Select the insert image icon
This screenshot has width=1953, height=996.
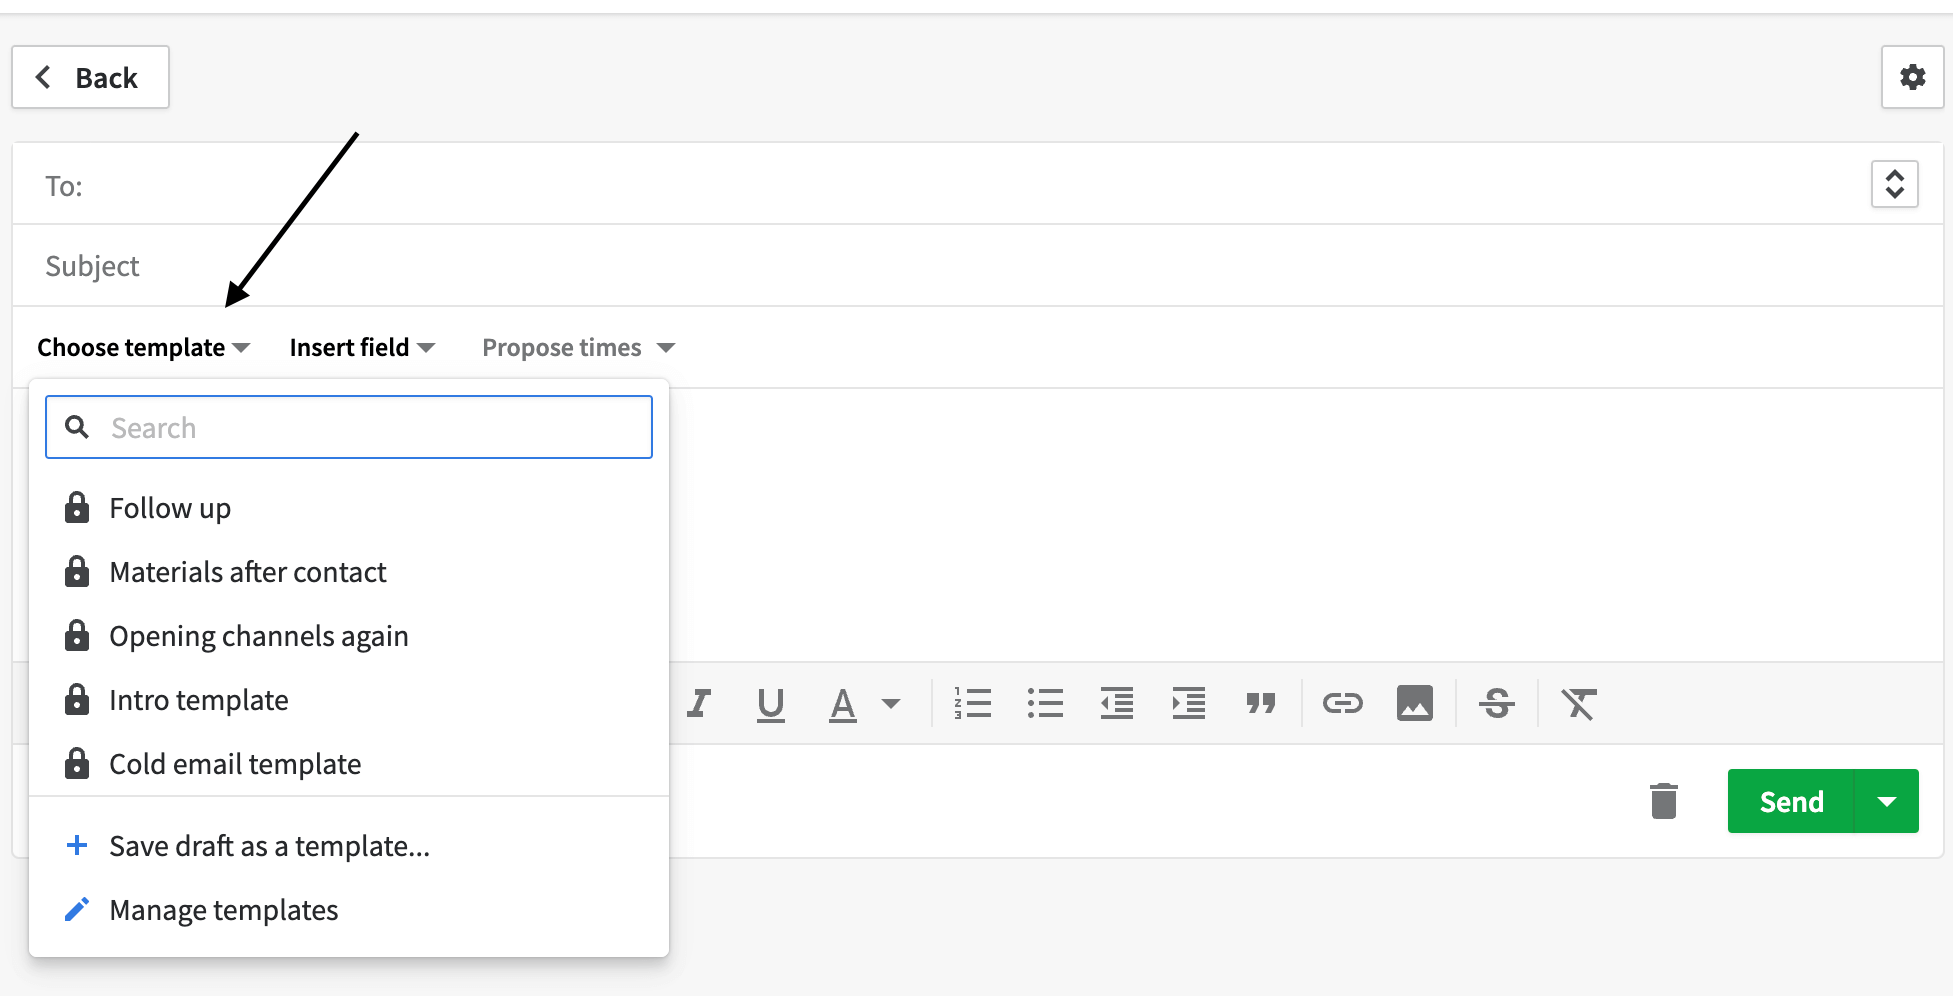pos(1415,703)
